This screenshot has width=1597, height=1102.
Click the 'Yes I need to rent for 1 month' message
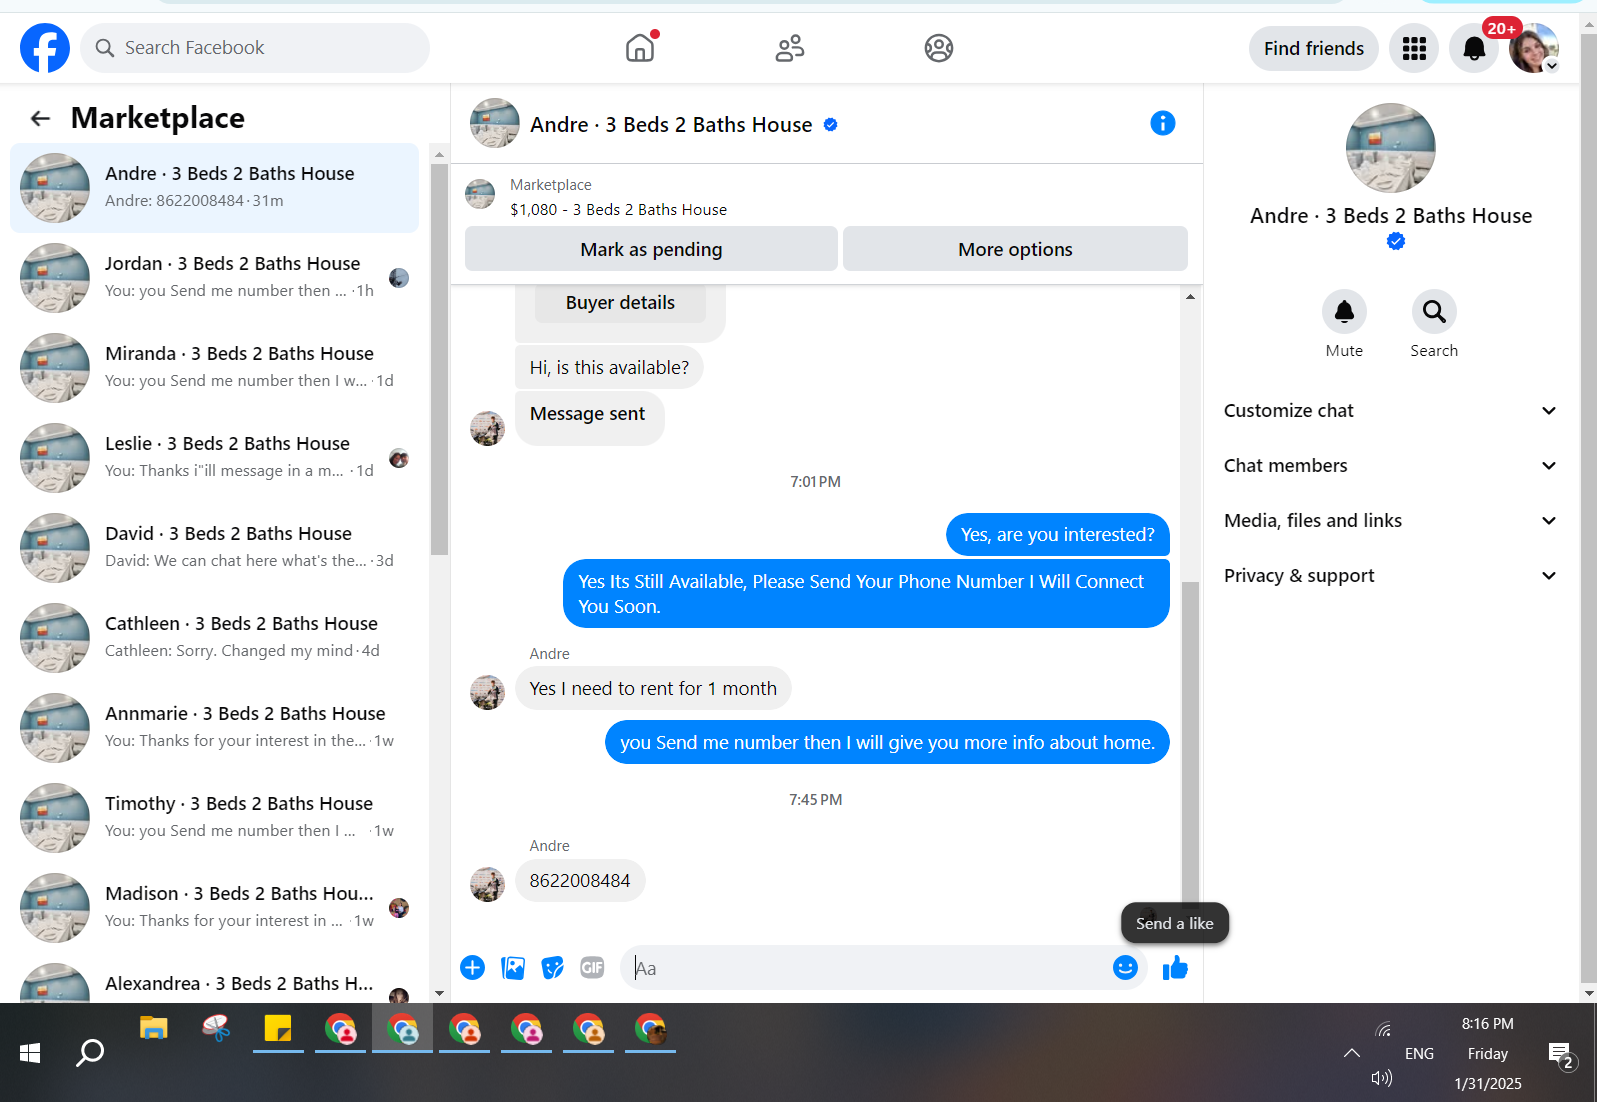653,689
